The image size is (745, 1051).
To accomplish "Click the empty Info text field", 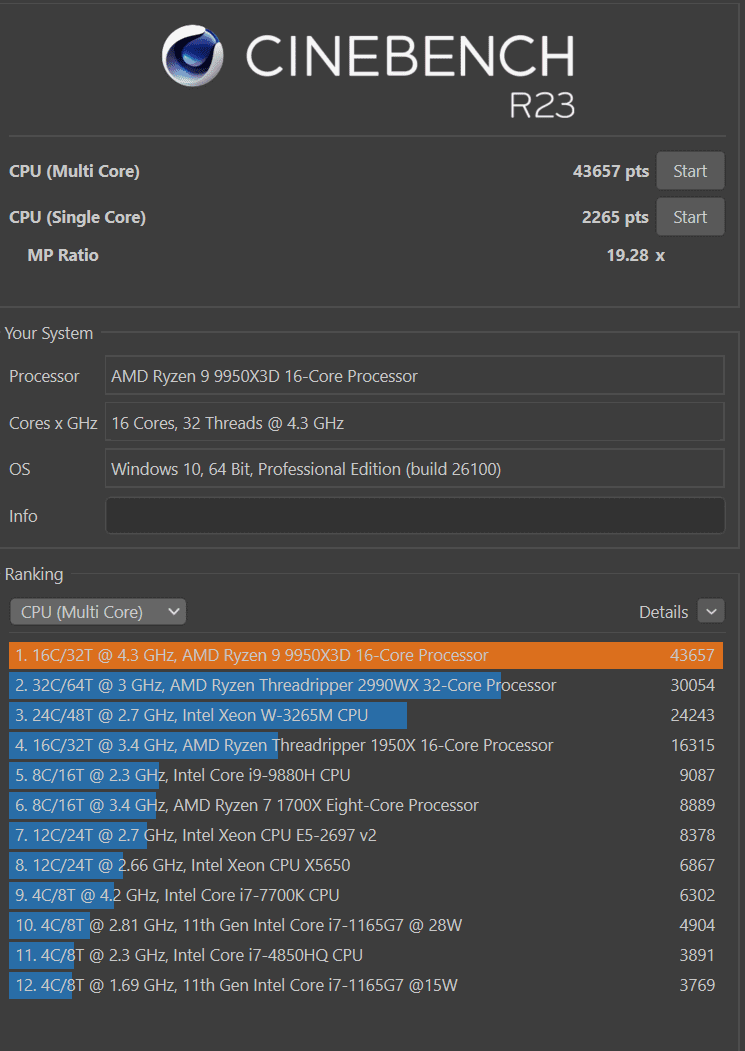I will click(414, 516).
